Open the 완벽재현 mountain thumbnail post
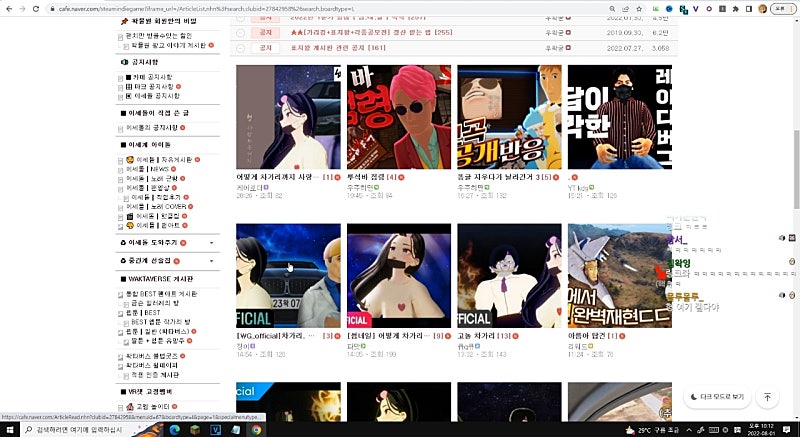800x437 pixels. click(x=620, y=275)
